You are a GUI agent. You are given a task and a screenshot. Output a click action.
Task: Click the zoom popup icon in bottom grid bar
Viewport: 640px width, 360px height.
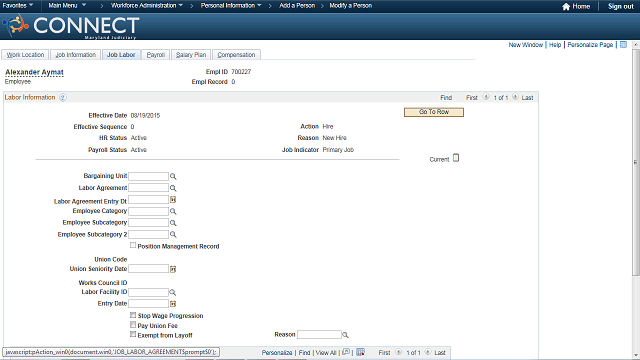pos(346,352)
